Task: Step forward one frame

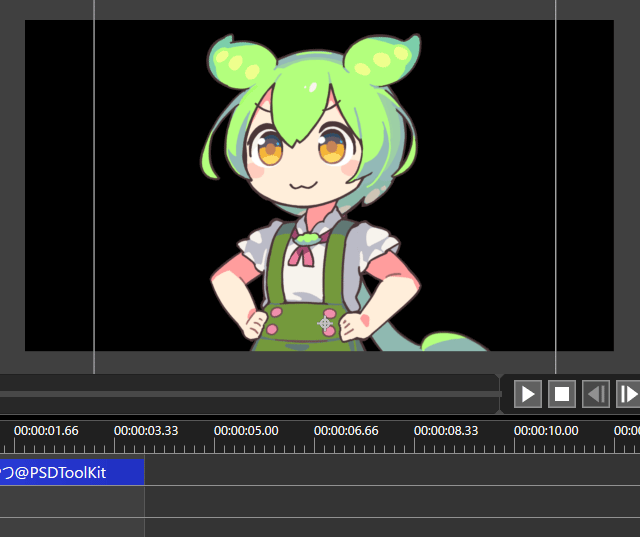Action: [629, 394]
